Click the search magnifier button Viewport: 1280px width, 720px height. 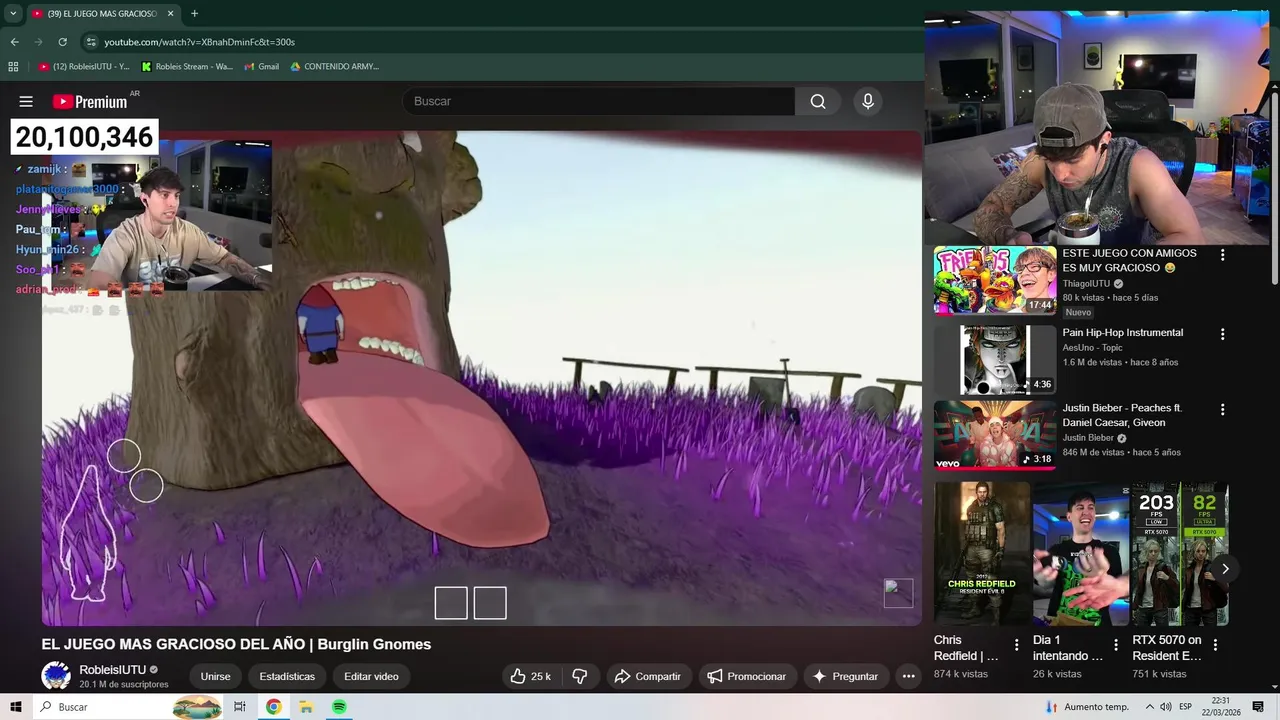pyautogui.click(x=818, y=101)
